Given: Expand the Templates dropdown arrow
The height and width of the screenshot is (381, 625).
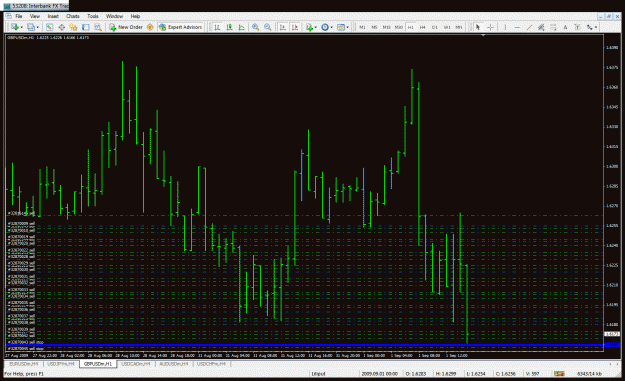Looking at the screenshot, I should (348, 27).
